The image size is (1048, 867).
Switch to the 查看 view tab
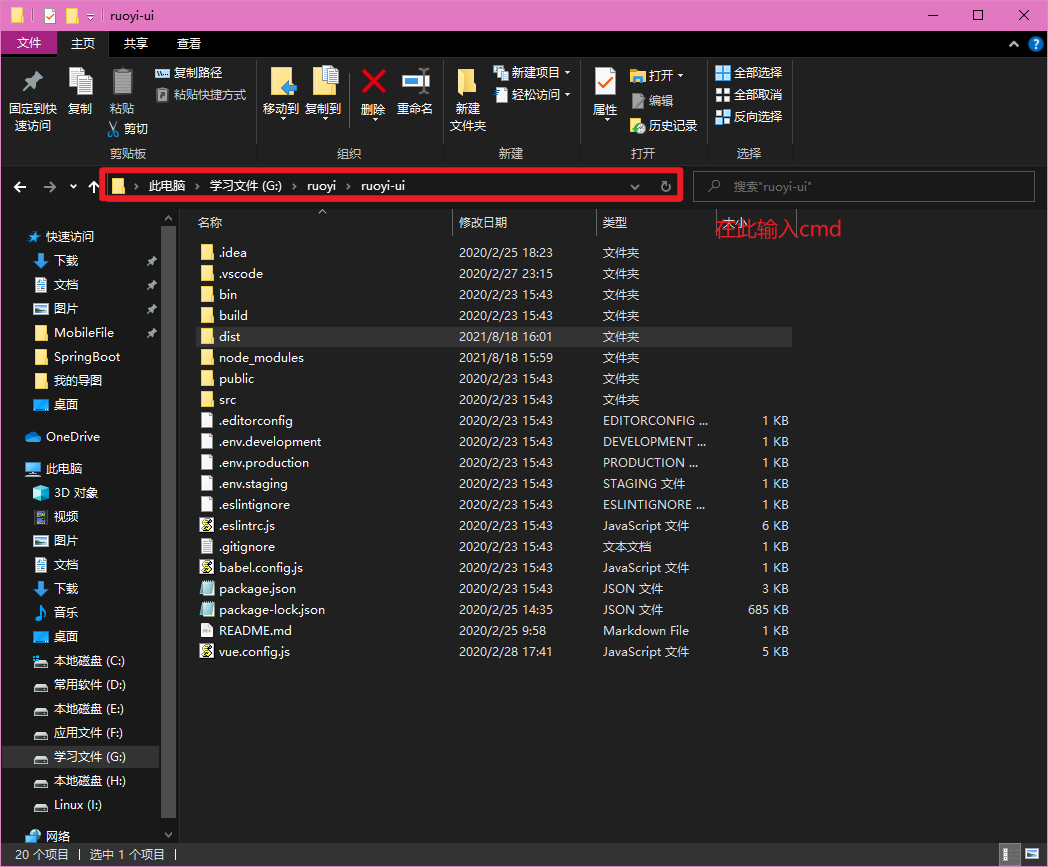click(x=188, y=43)
